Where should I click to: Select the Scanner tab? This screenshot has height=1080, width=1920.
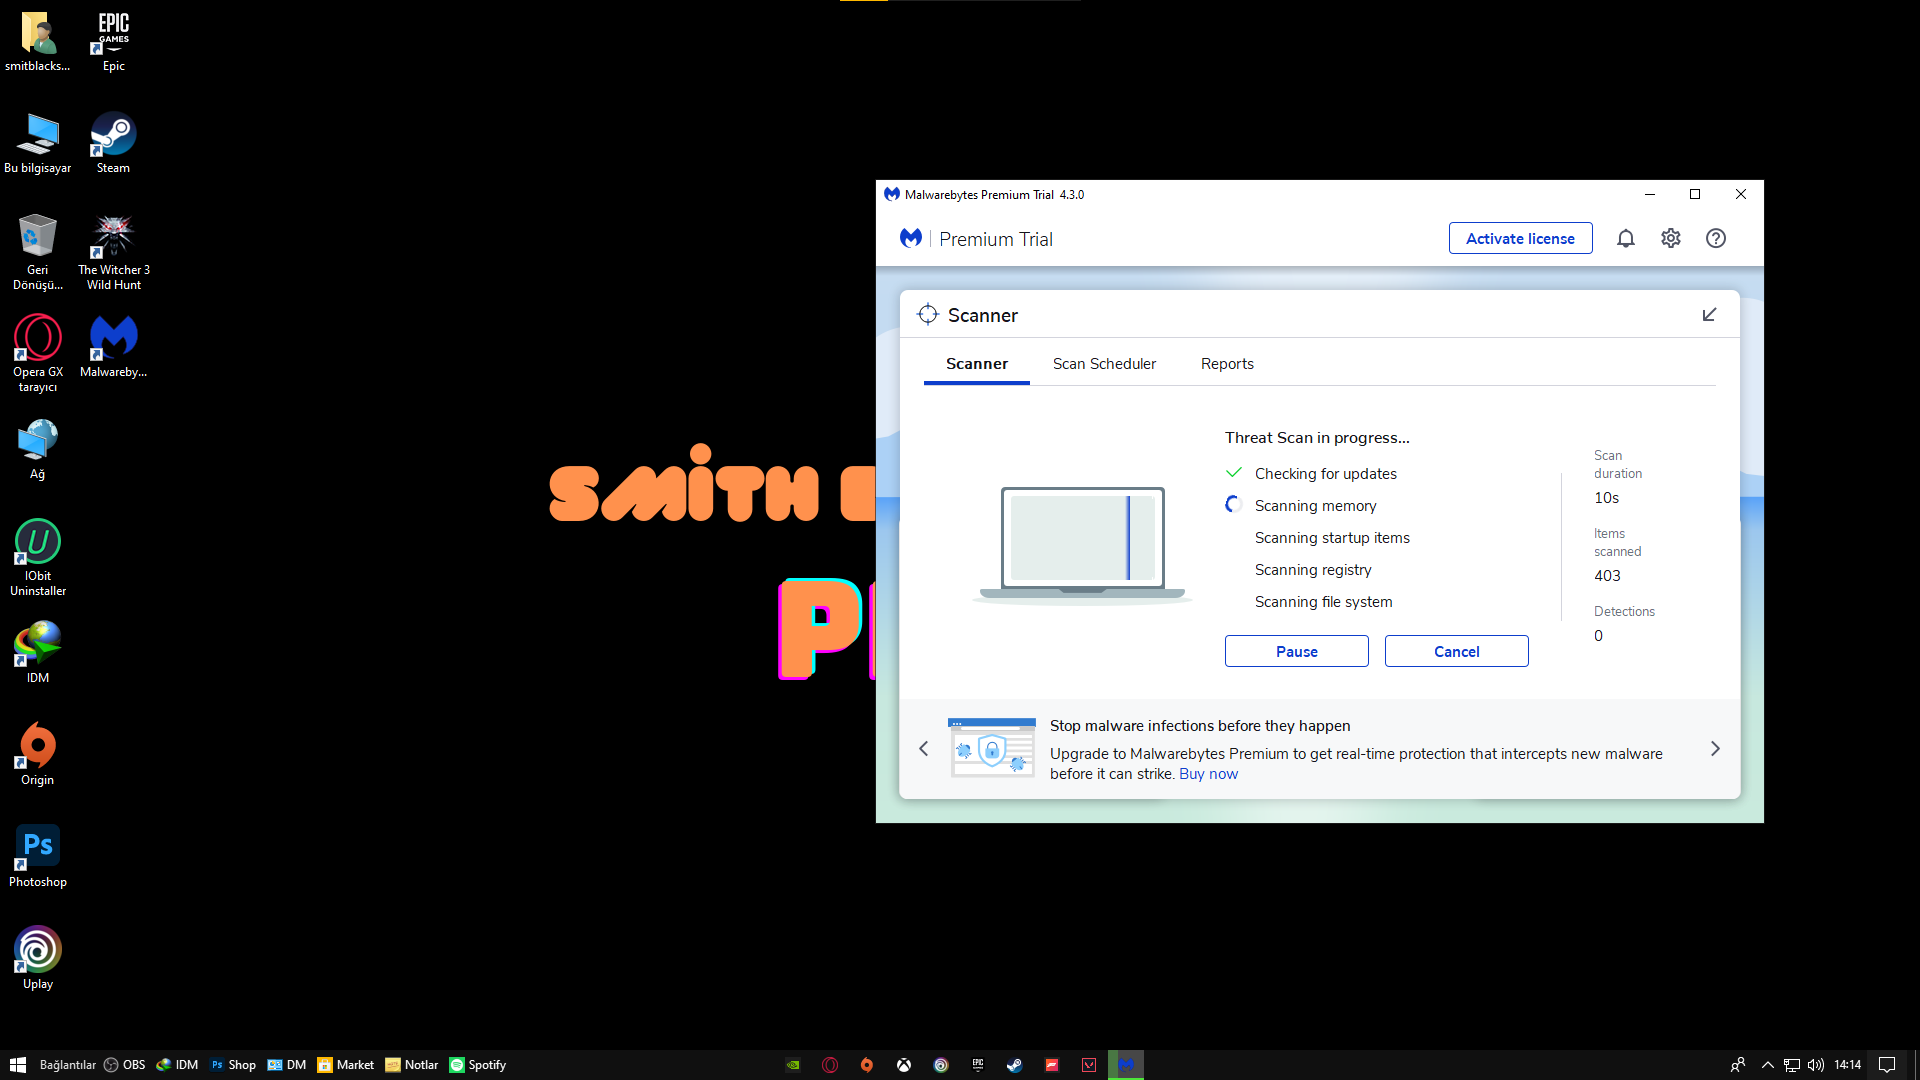pyautogui.click(x=977, y=364)
